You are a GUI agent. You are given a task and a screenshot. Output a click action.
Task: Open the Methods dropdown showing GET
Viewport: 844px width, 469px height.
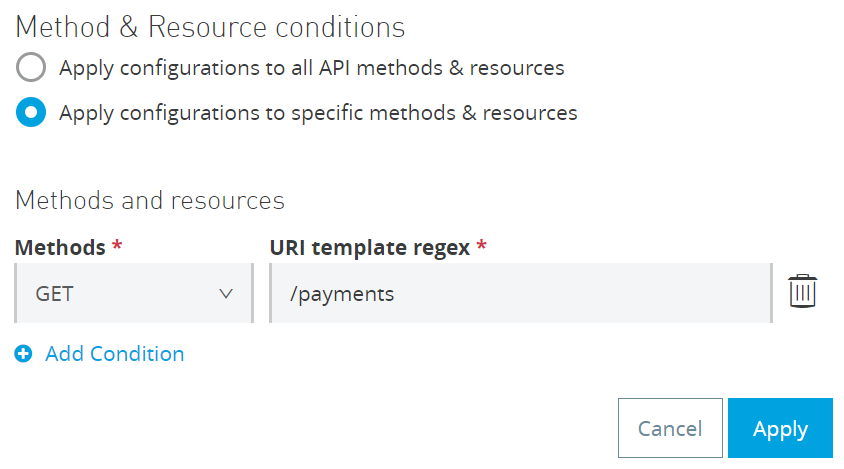tap(134, 293)
